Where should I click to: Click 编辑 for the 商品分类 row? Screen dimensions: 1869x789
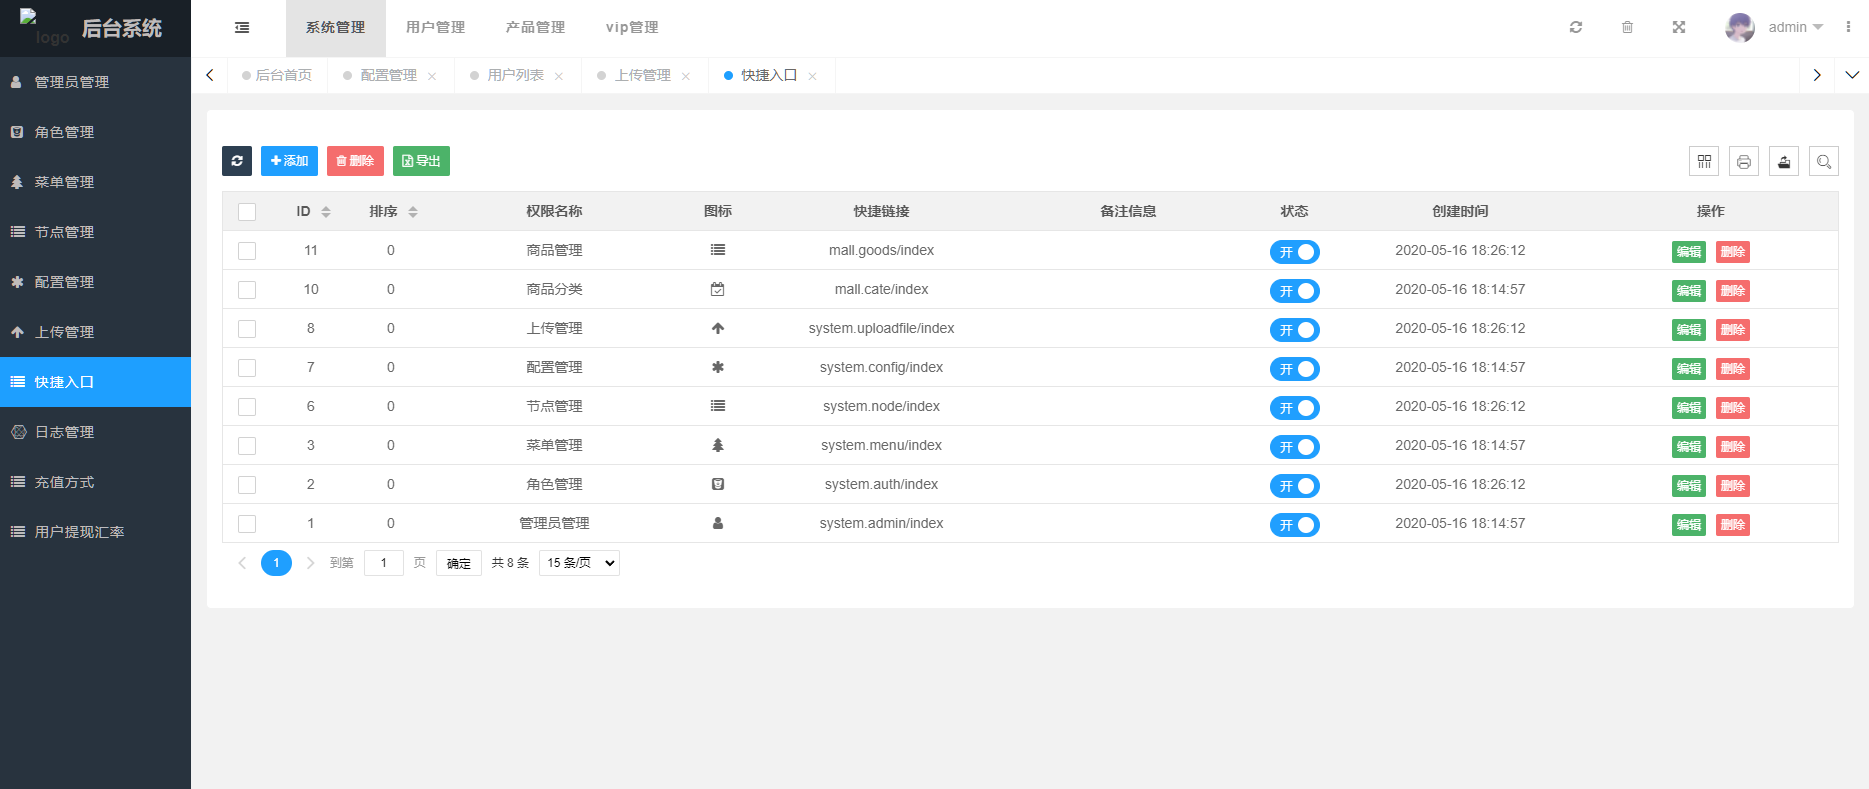1688,291
